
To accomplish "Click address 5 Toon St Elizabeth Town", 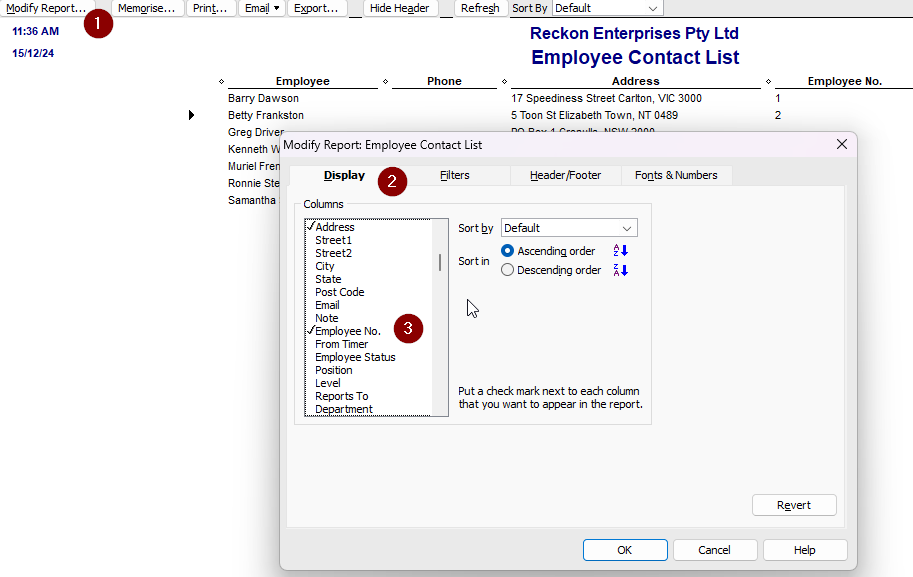I will [594, 115].
